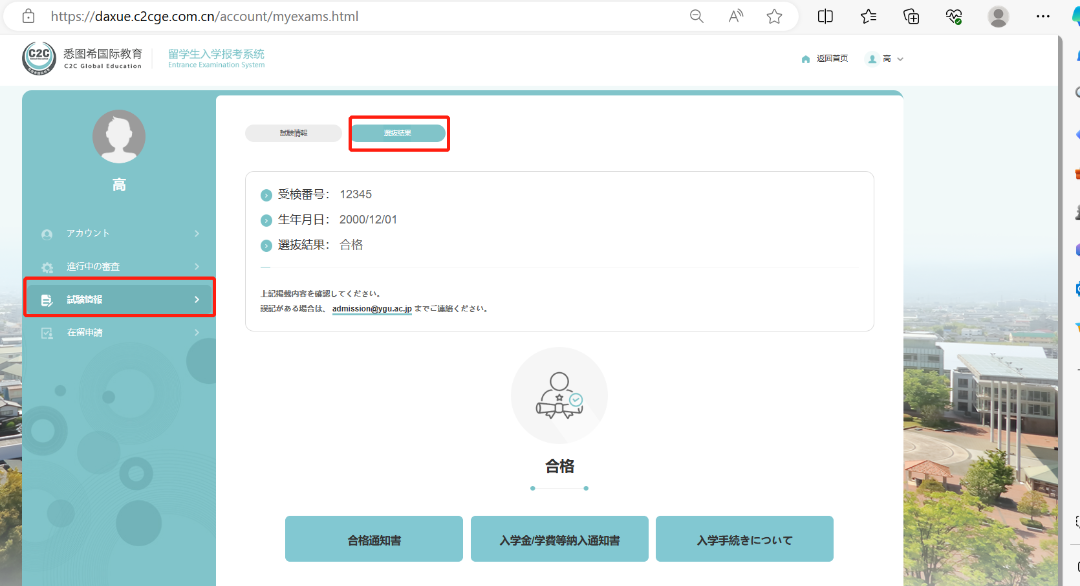This screenshot has height=586, width=1080.
Task: Click the admission@ygu.ac.jp email link
Action: click(372, 308)
